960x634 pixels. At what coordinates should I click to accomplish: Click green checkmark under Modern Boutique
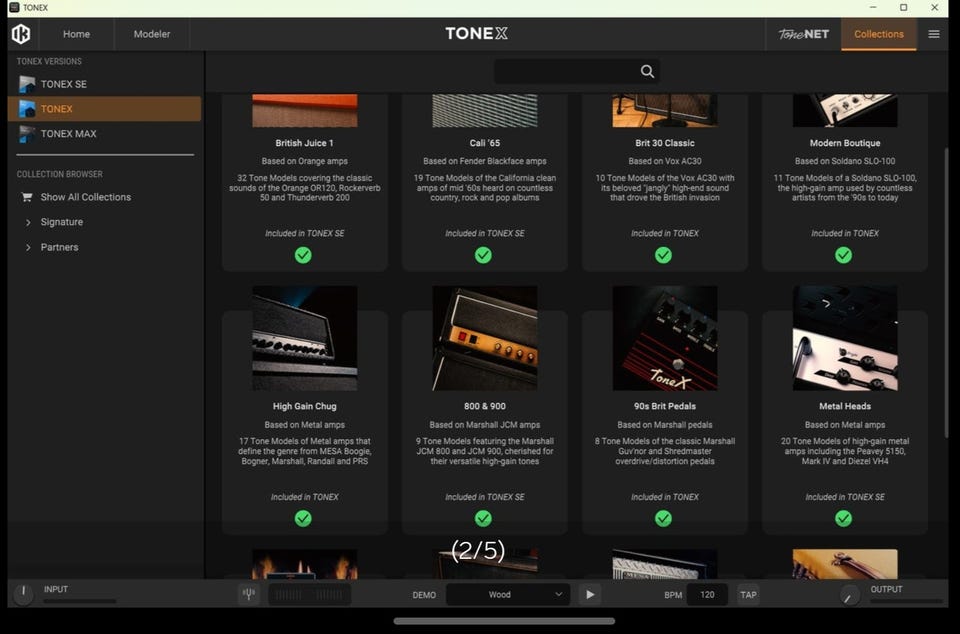click(843, 255)
